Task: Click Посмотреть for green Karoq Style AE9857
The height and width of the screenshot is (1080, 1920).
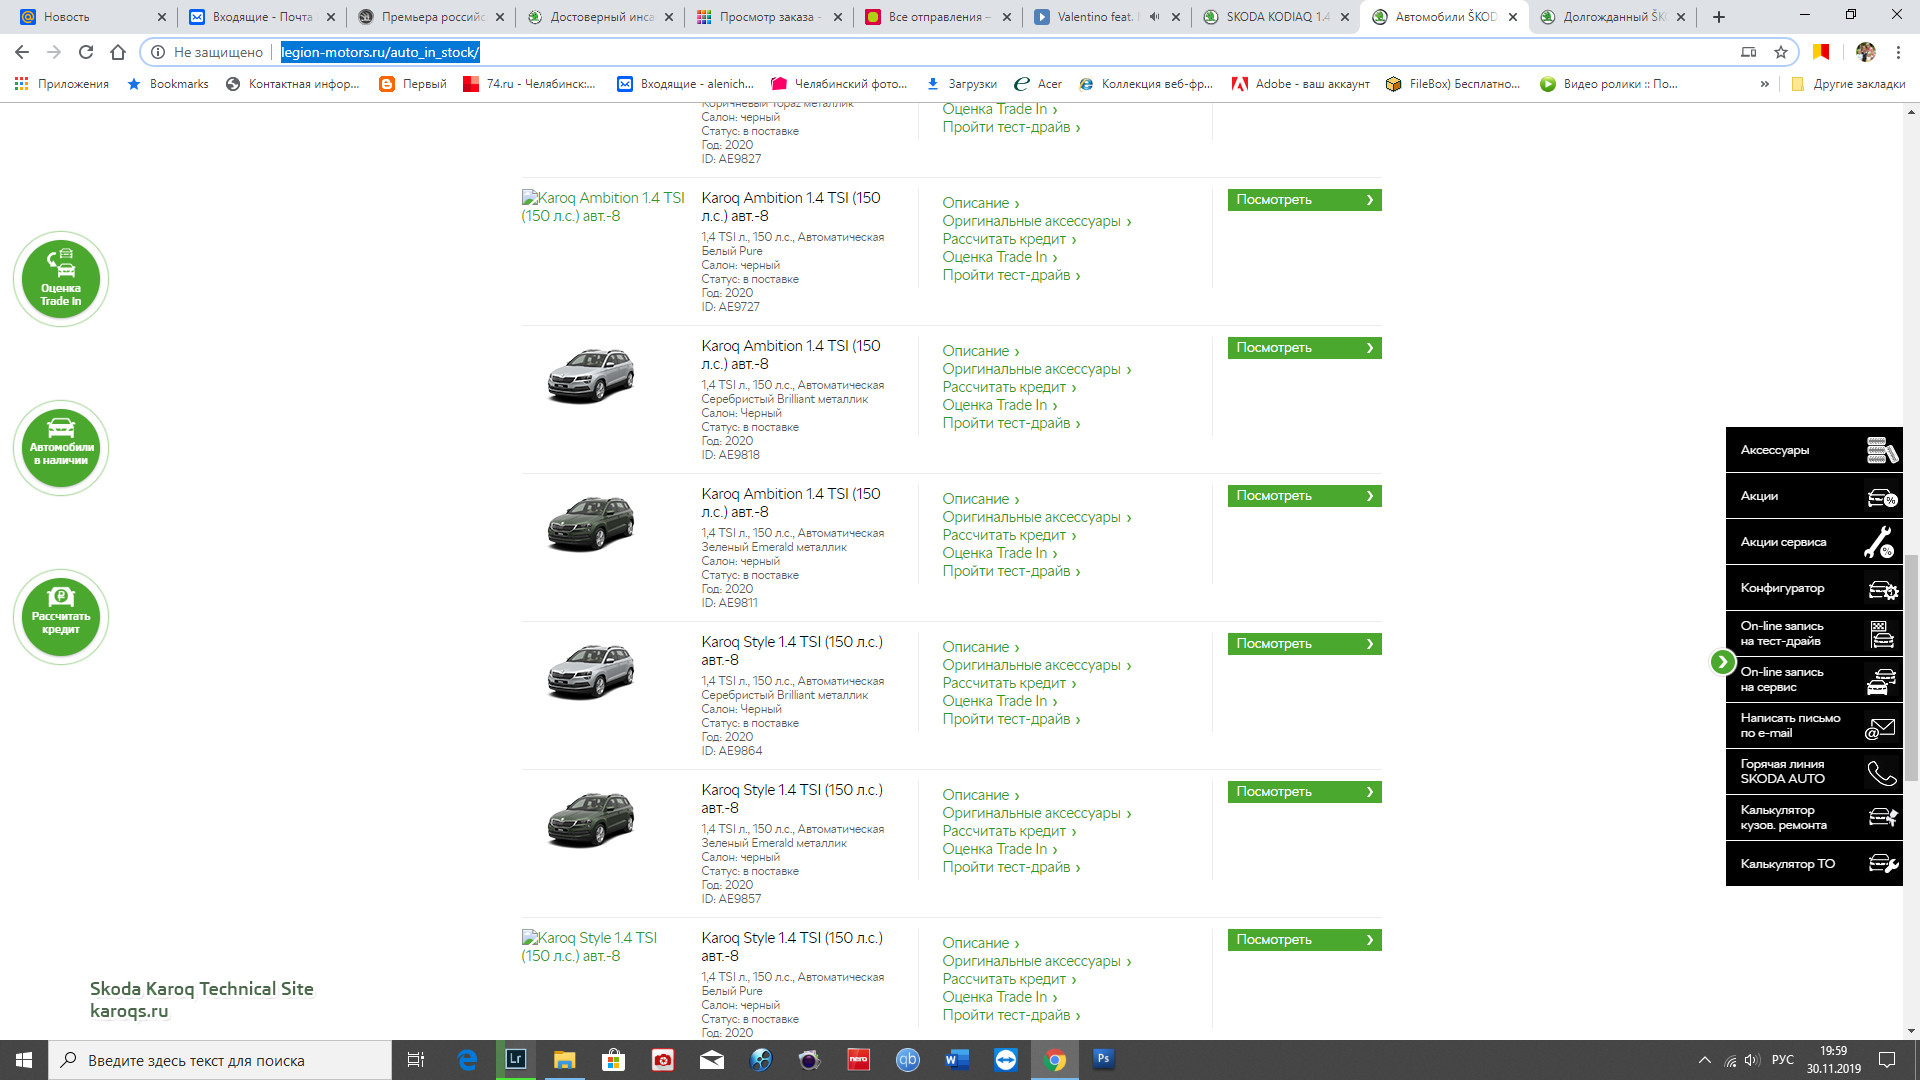Action: 1303,792
